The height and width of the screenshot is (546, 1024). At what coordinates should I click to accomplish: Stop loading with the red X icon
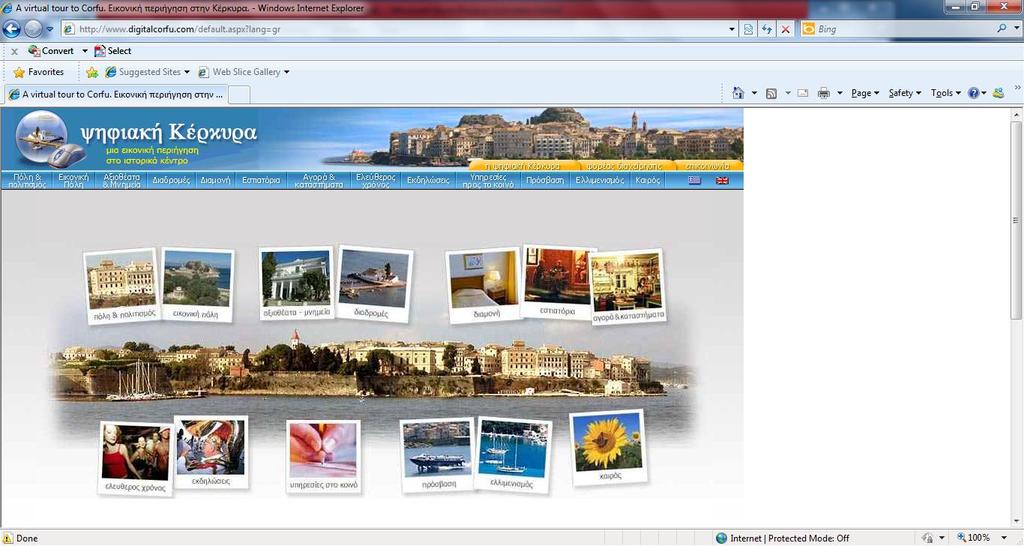tap(786, 29)
